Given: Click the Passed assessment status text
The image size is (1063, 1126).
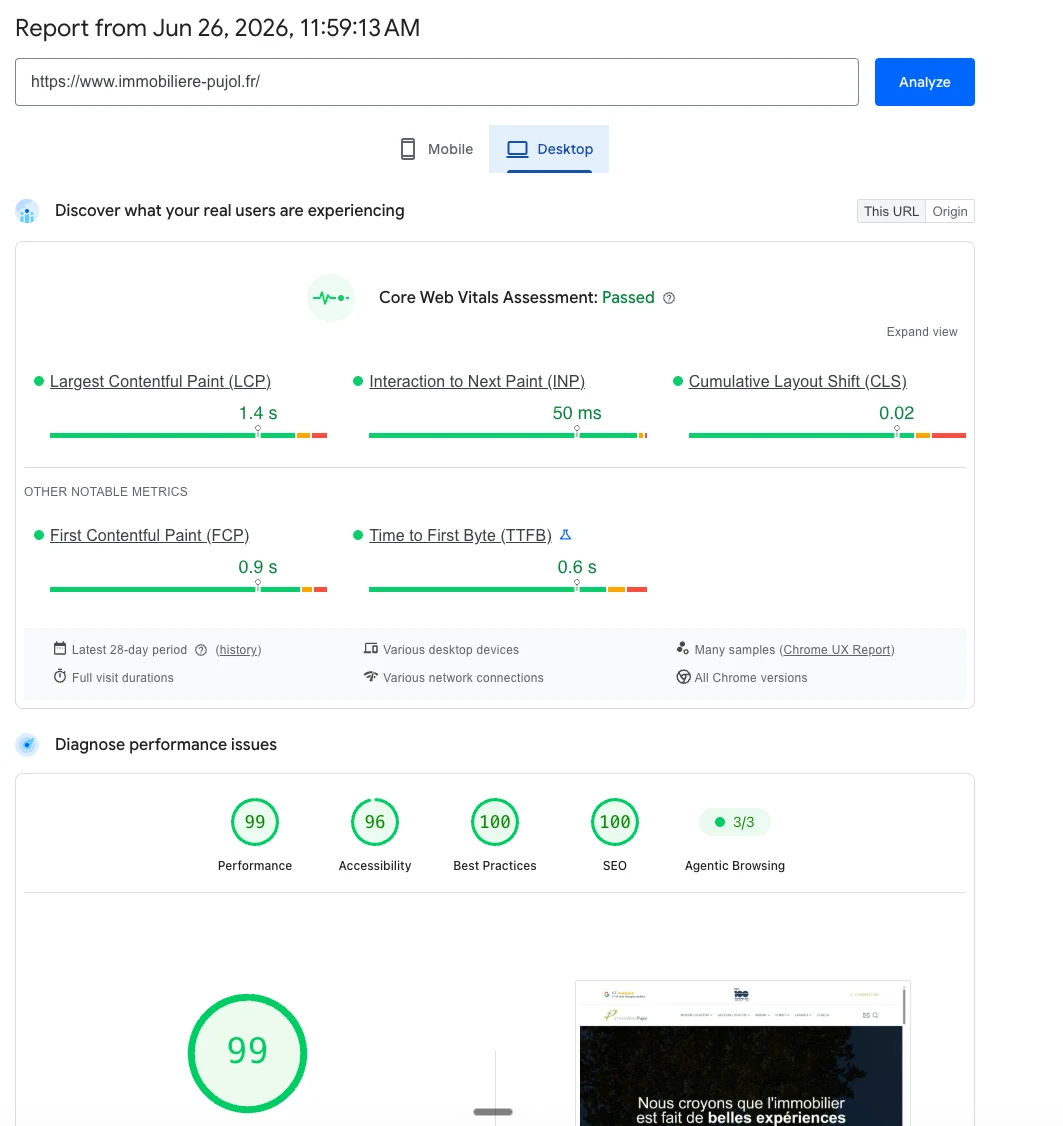Looking at the screenshot, I should (x=628, y=297).
